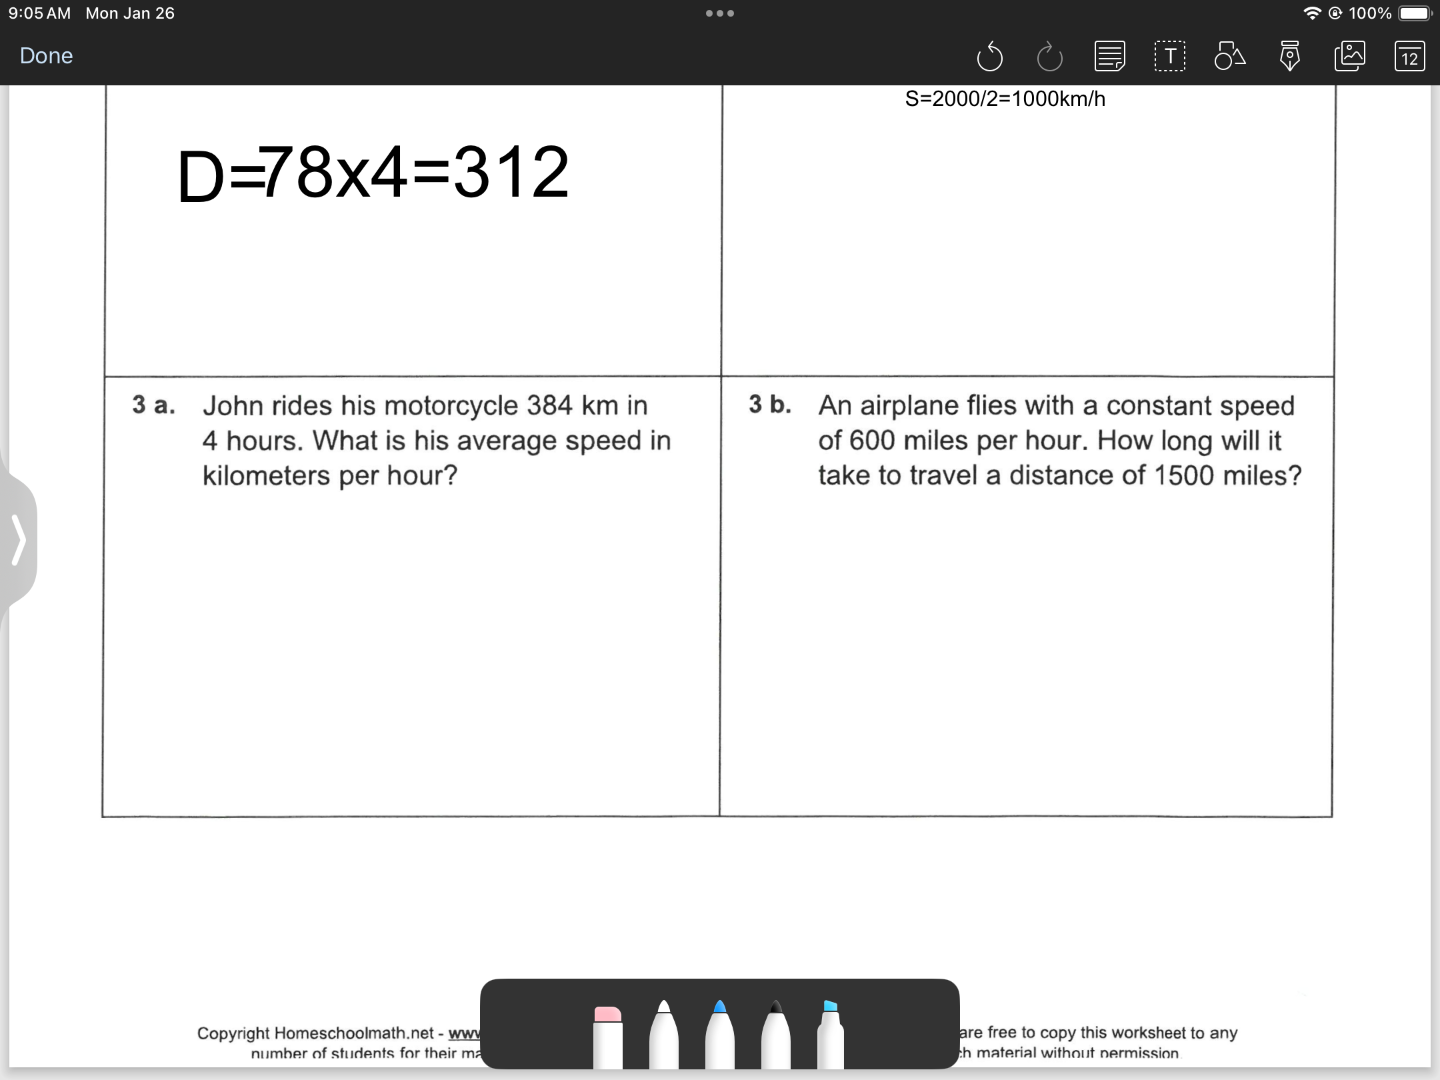This screenshot has width=1440, height=1080.
Task: Expand the left side panel chevron
Action: click(x=18, y=540)
